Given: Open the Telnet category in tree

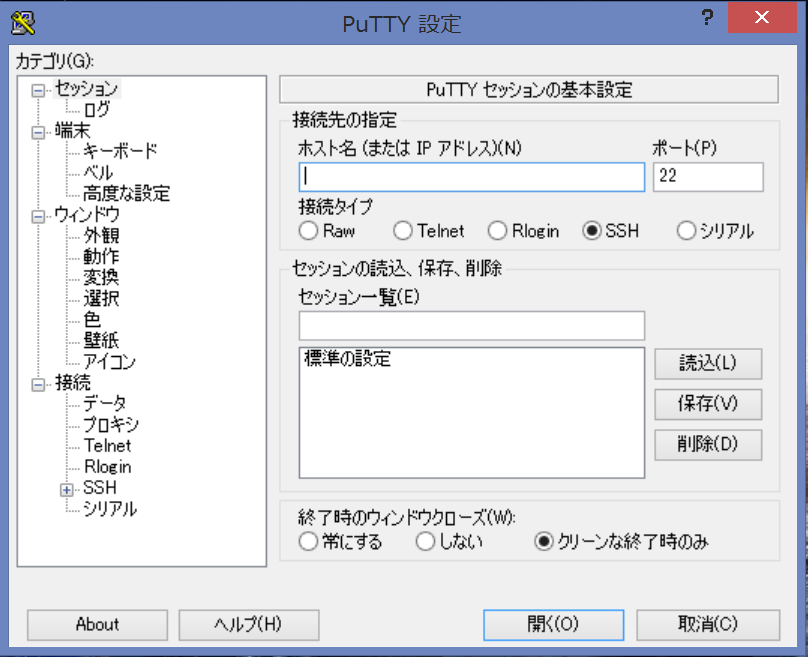Looking at the screenshot, I should [108, 446].
